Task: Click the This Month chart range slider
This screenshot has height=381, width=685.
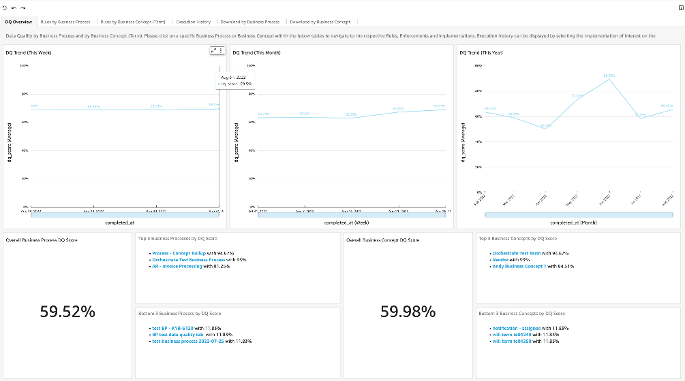Action: click(352, 215)
